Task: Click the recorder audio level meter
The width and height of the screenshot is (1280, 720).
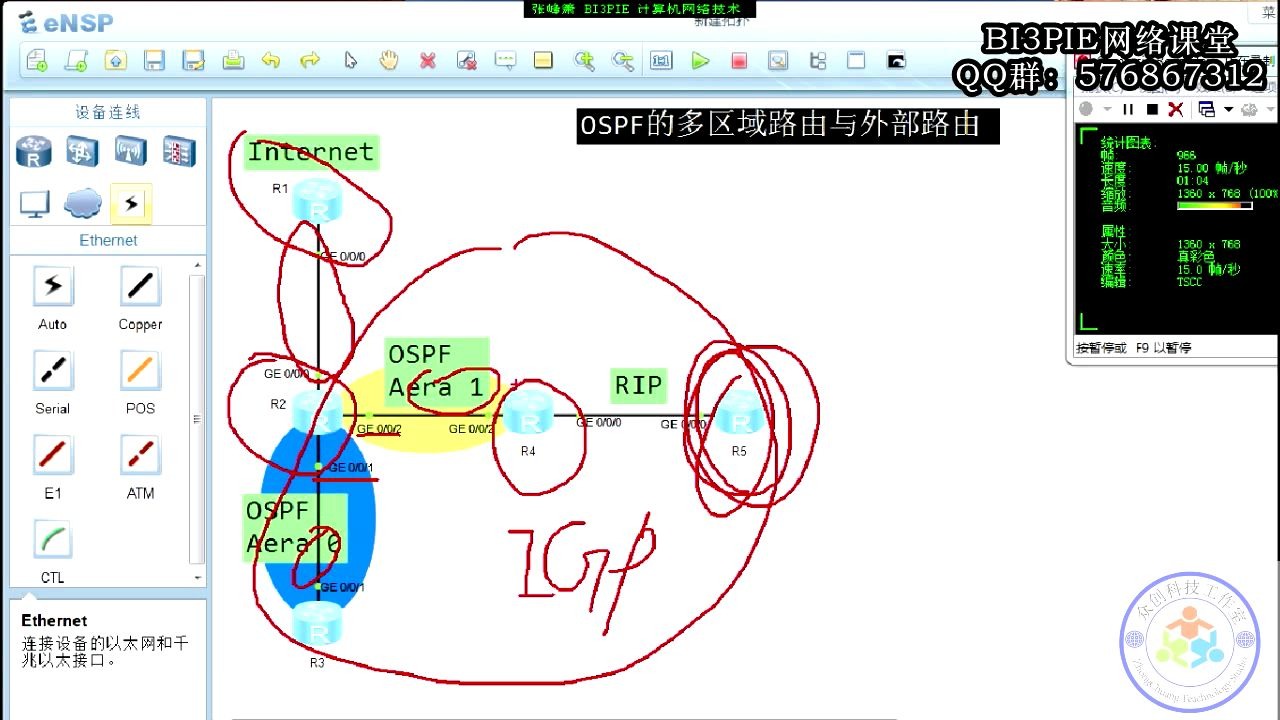Action: pos(1214,206)
